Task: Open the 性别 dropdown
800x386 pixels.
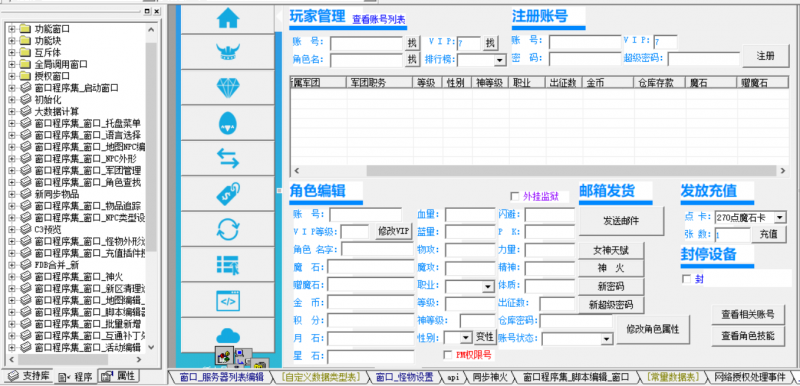Action: pyautogui.click(x=466, y=337)
